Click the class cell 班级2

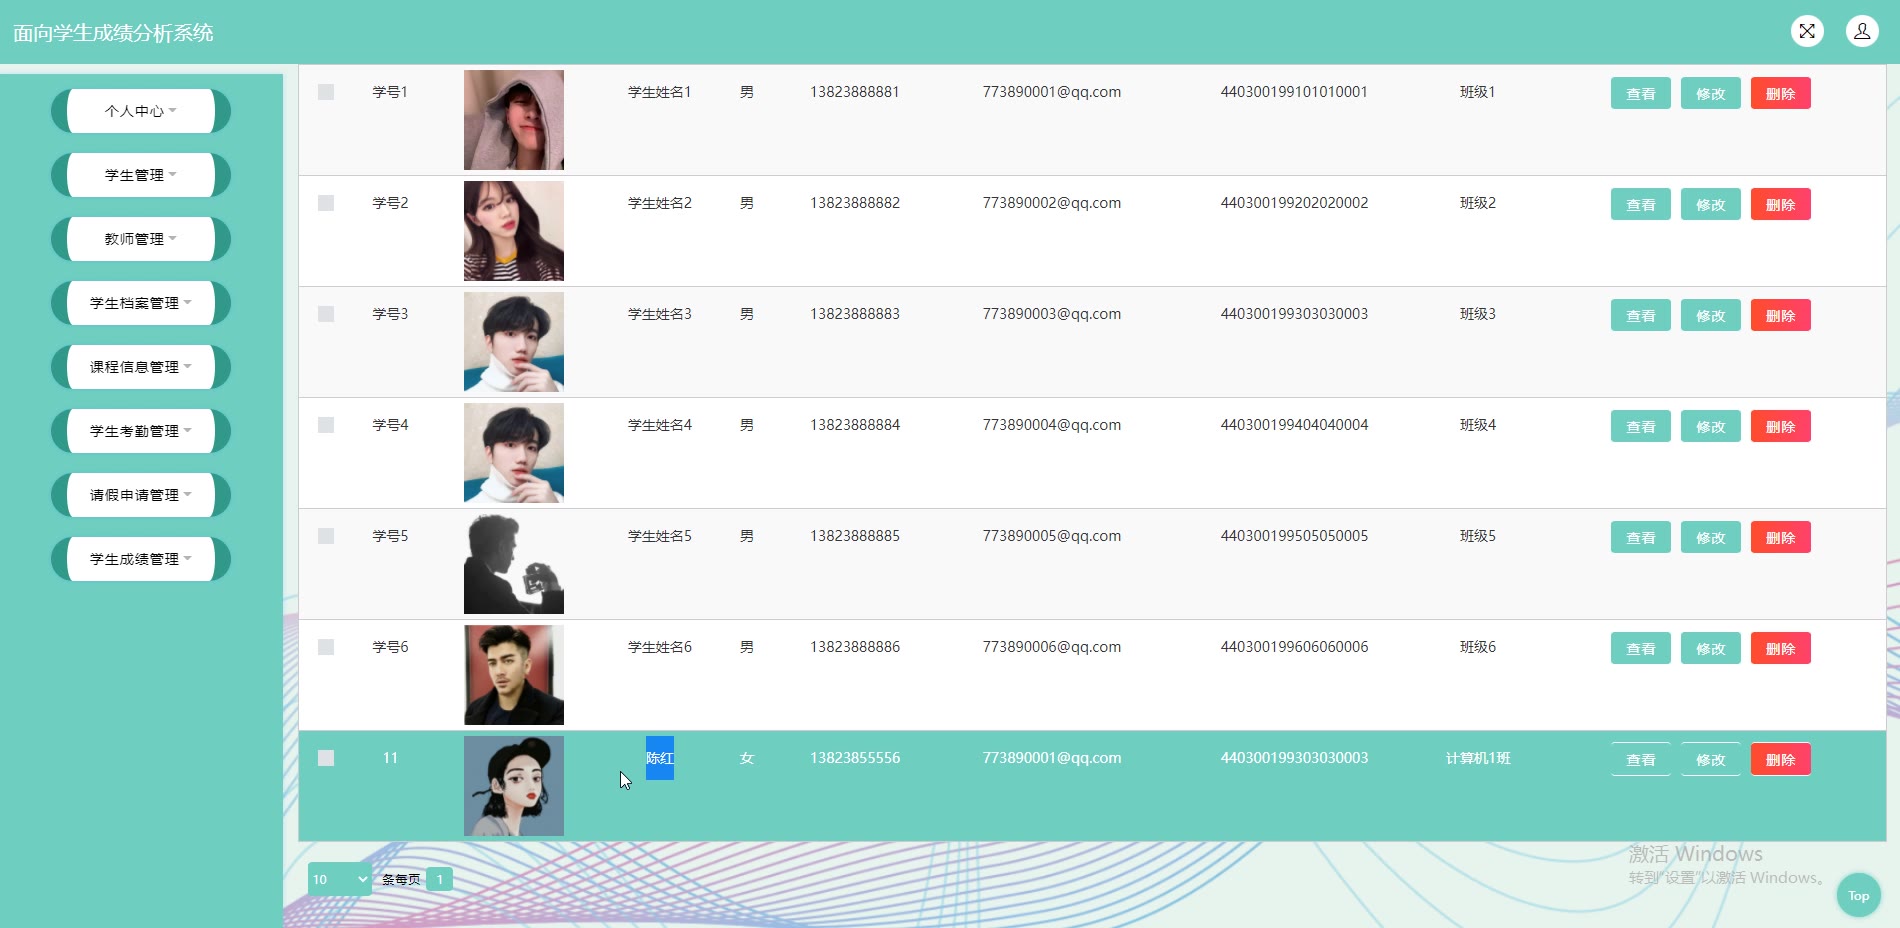pyautogui.click(x=1478, y=203)
